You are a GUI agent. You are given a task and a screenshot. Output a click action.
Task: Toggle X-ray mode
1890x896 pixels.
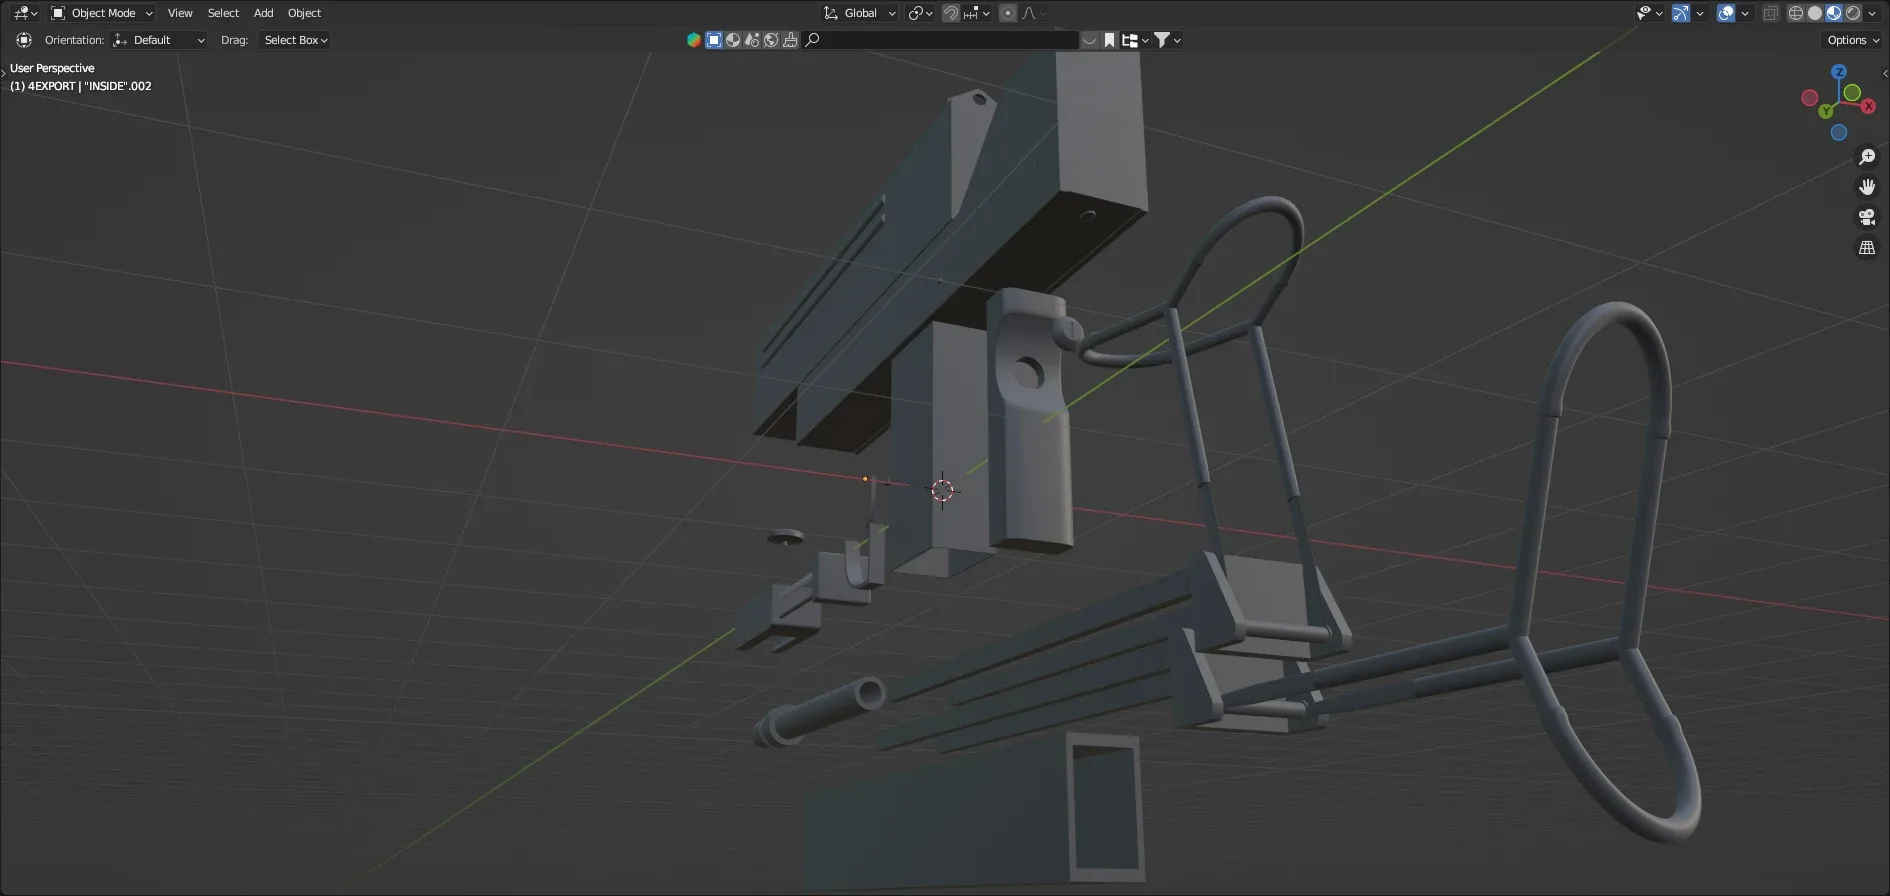click(1771, 13)
